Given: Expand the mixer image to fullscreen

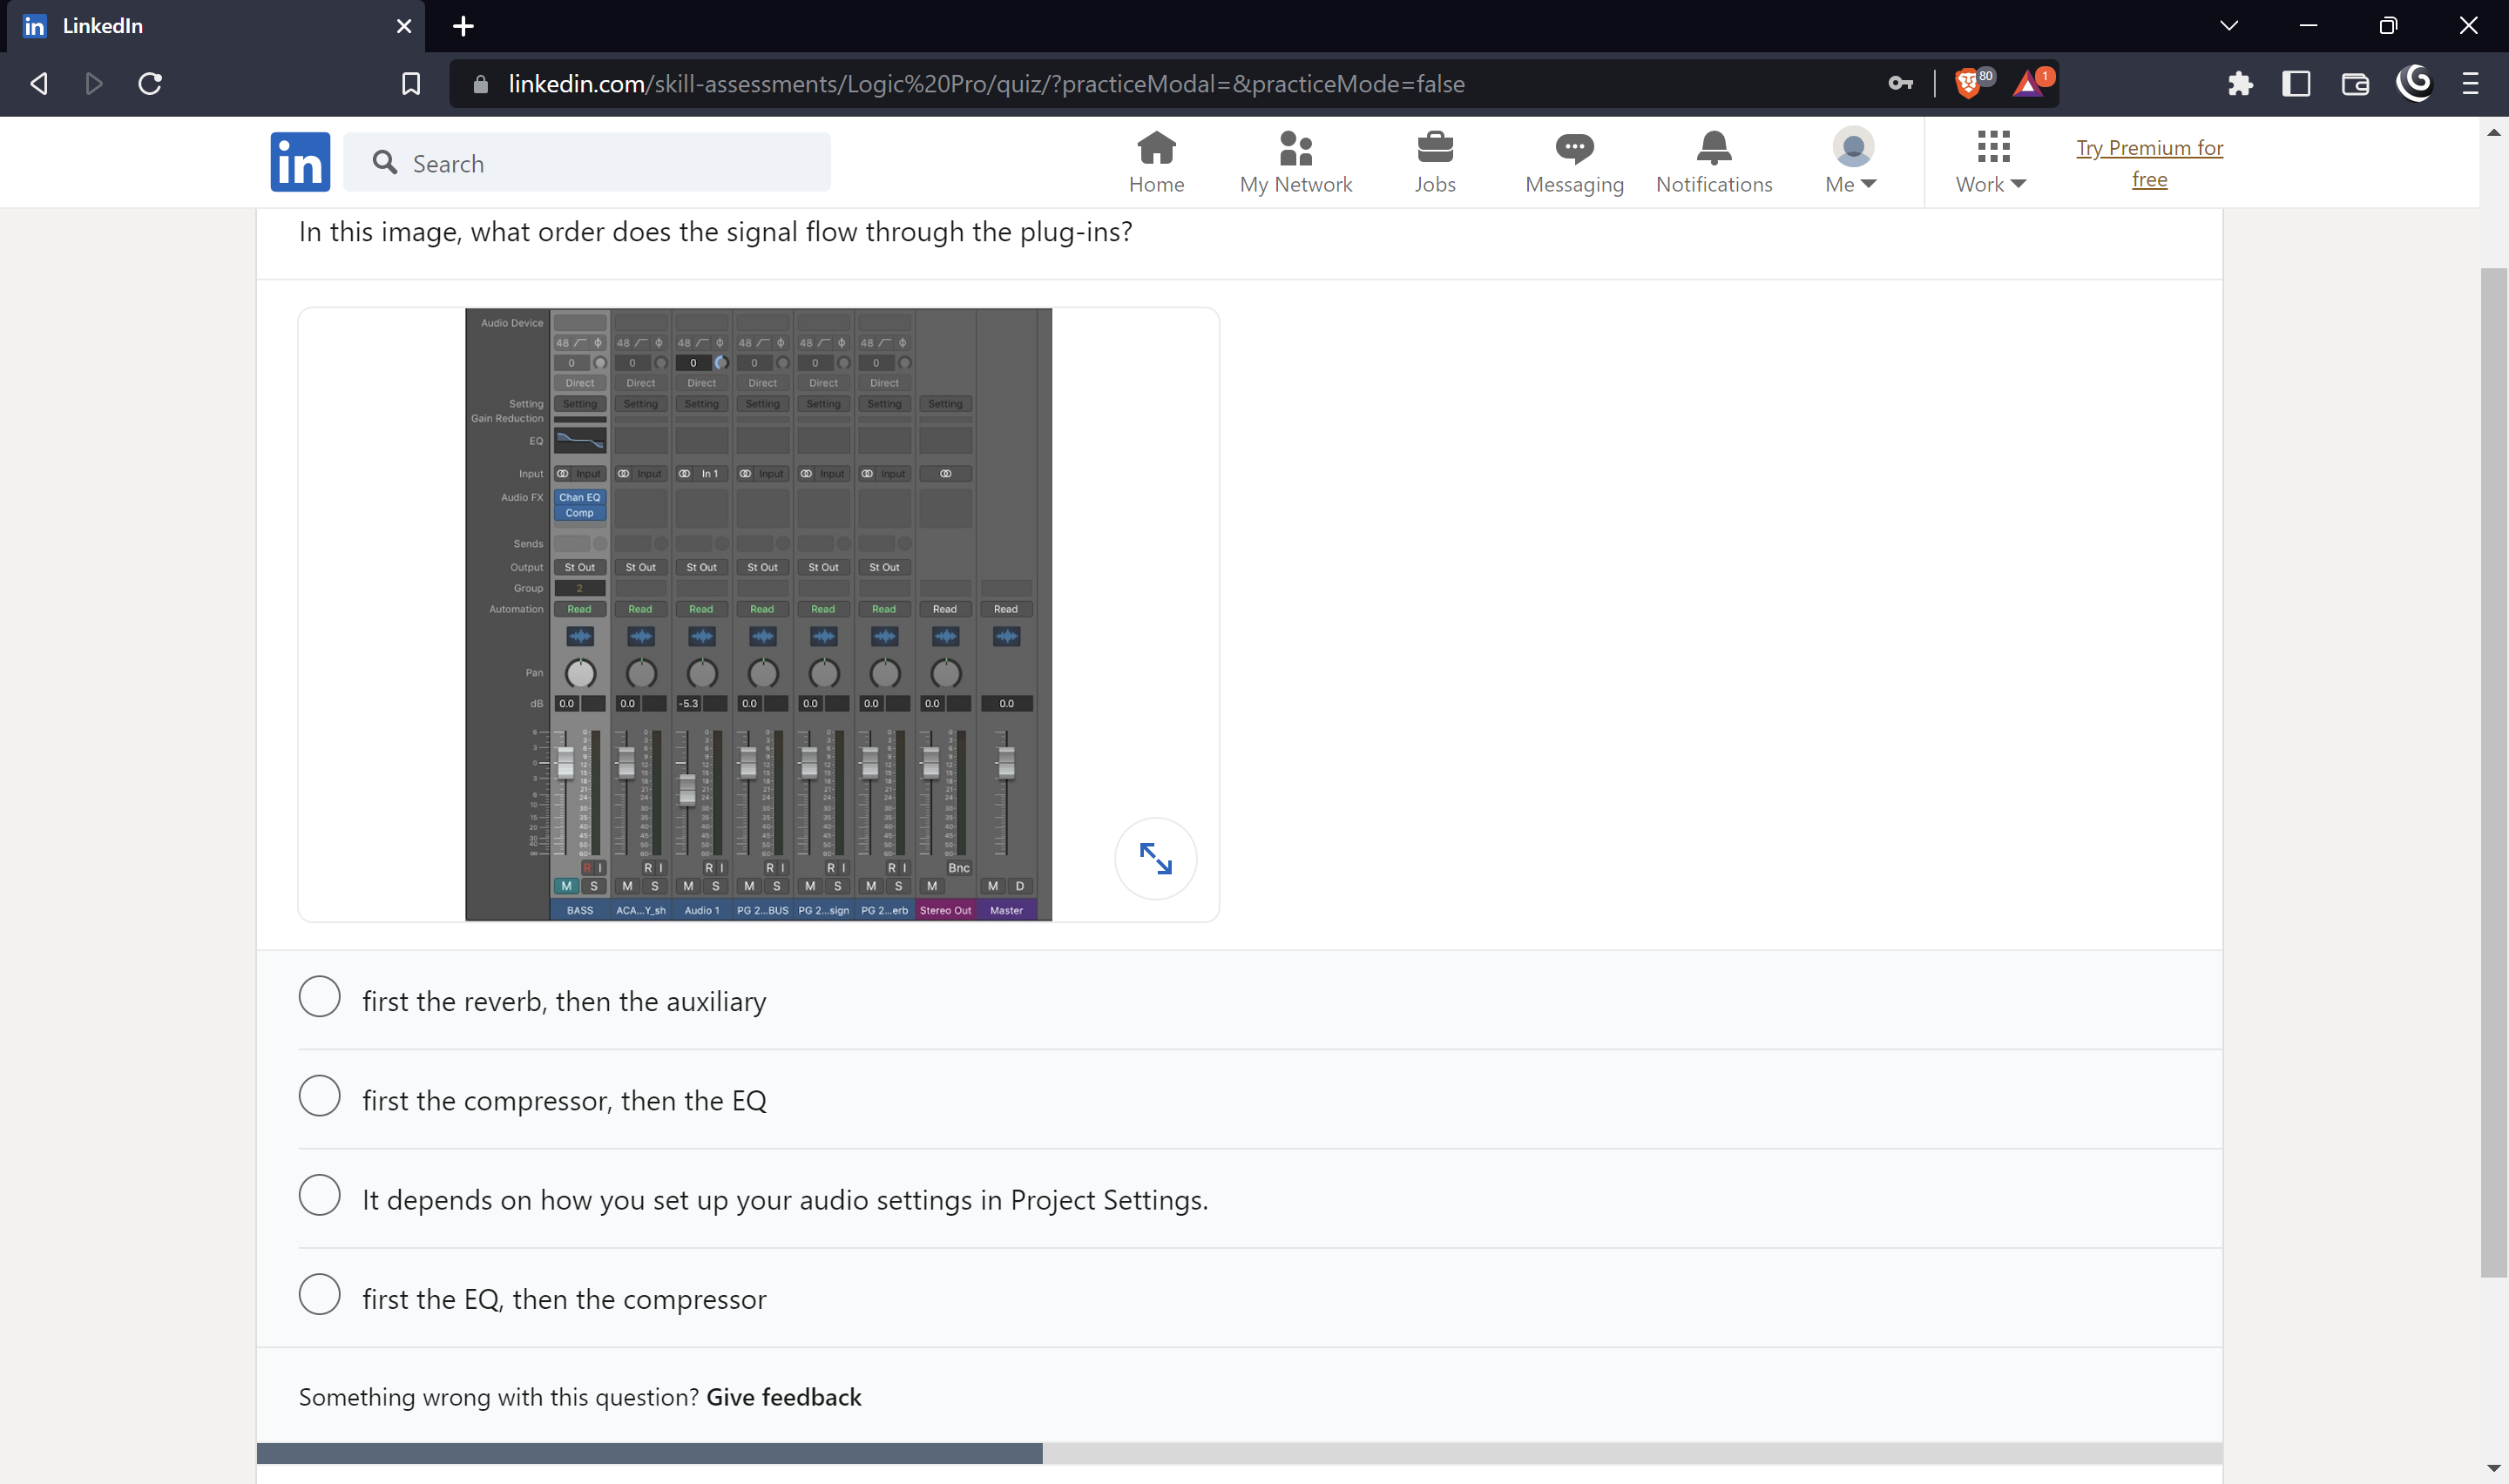Looking at the screenshot, I should [1155, 858].
